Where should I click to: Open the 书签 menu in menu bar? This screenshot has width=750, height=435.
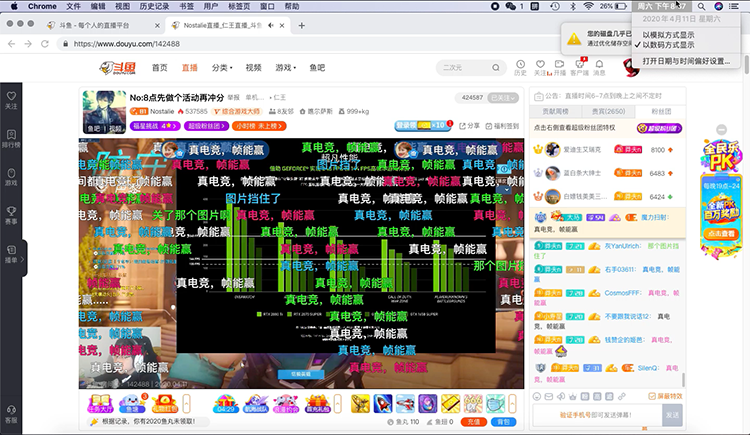(187, 6)
